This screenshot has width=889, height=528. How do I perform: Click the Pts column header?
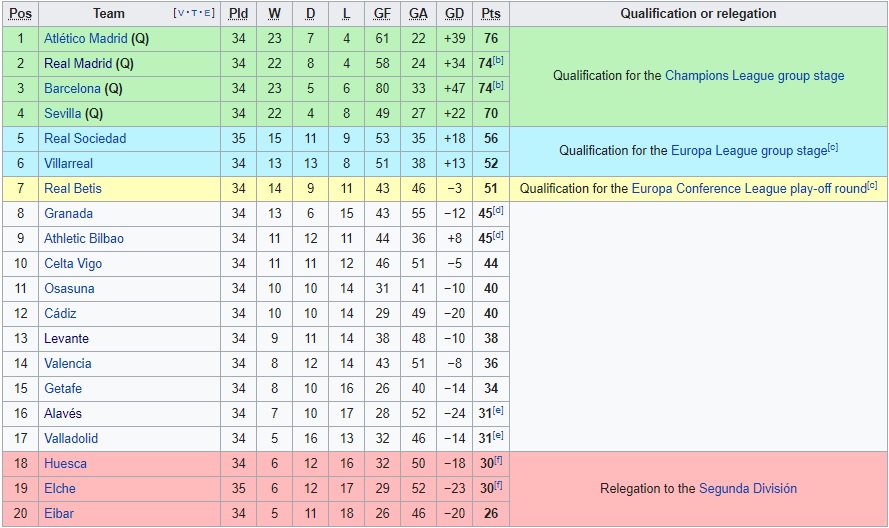click(490, 13)
